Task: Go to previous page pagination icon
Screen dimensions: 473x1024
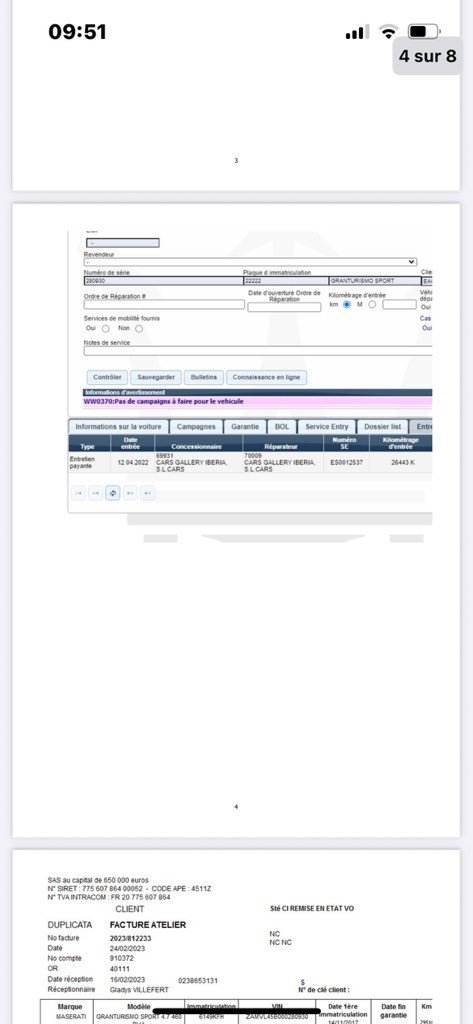Action: click(x=95, y=494)
